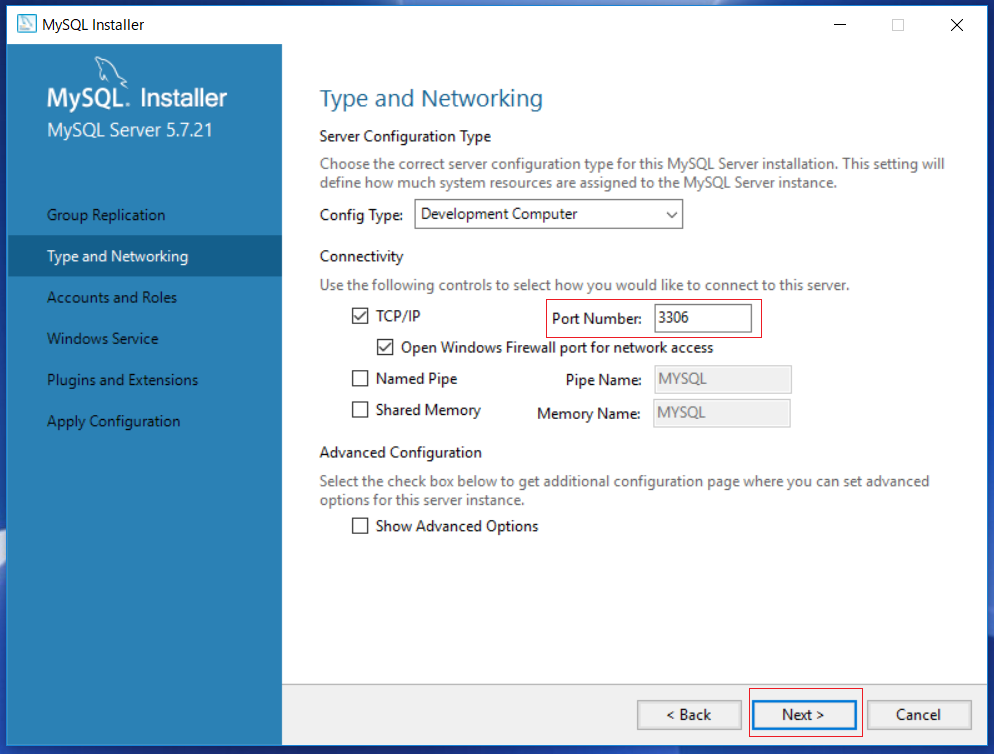Close the MySQL Installer window

pos(957,25)
